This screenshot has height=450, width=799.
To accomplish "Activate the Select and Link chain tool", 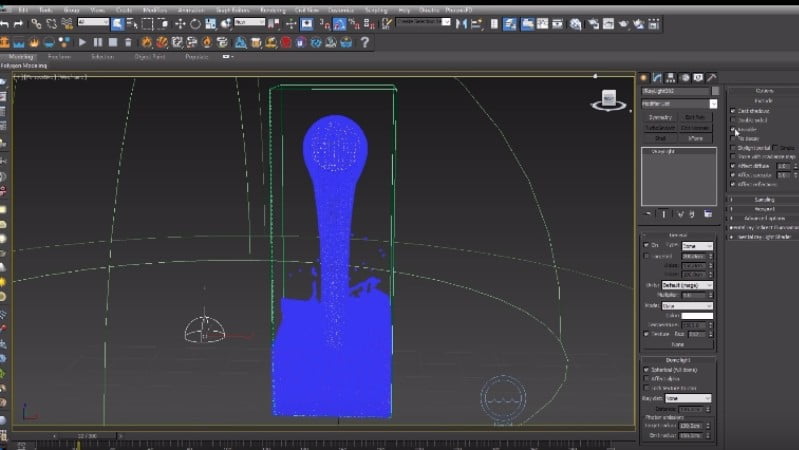I will point(36,23).
